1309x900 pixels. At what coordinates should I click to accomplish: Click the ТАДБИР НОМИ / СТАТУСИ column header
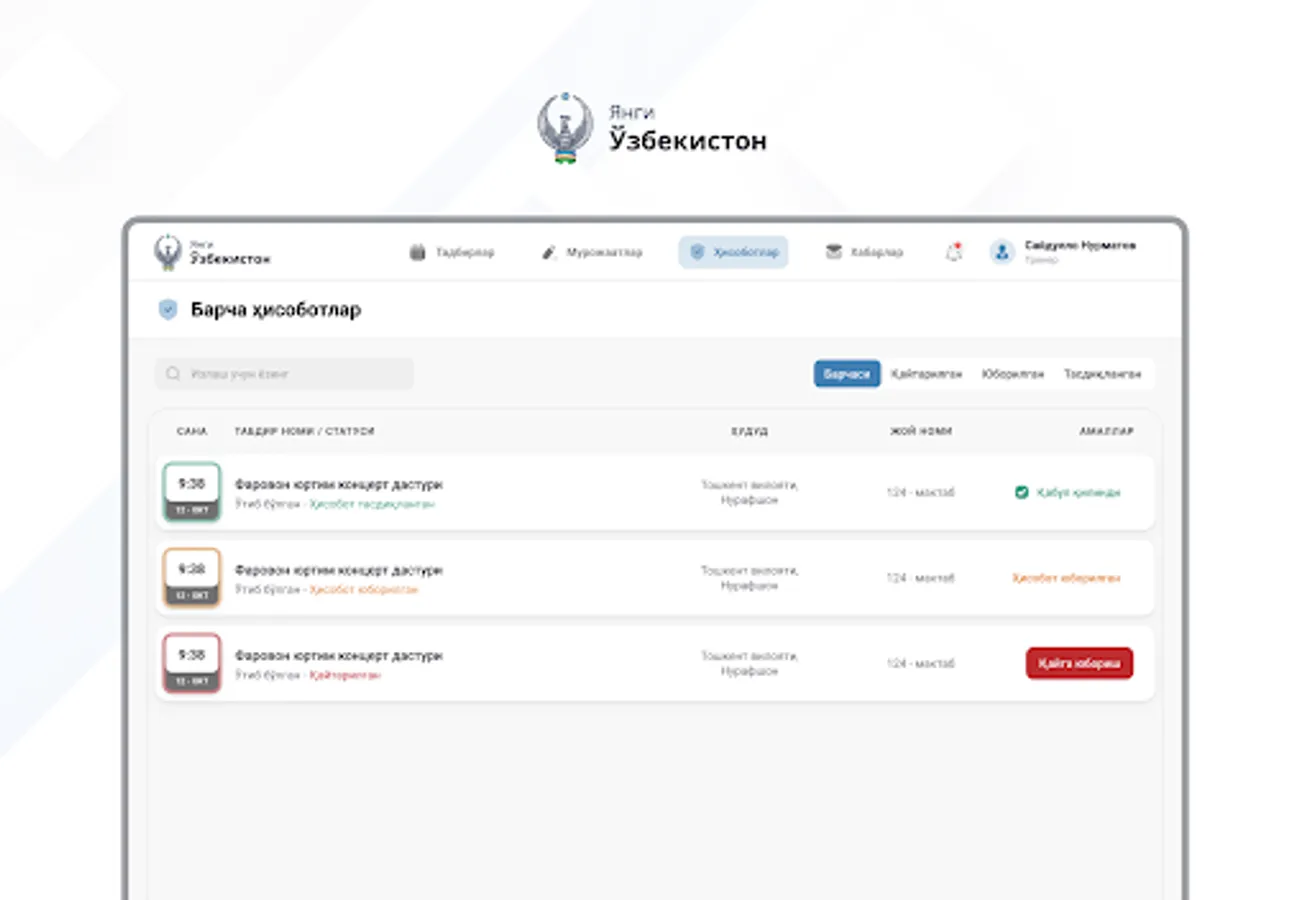304,432
